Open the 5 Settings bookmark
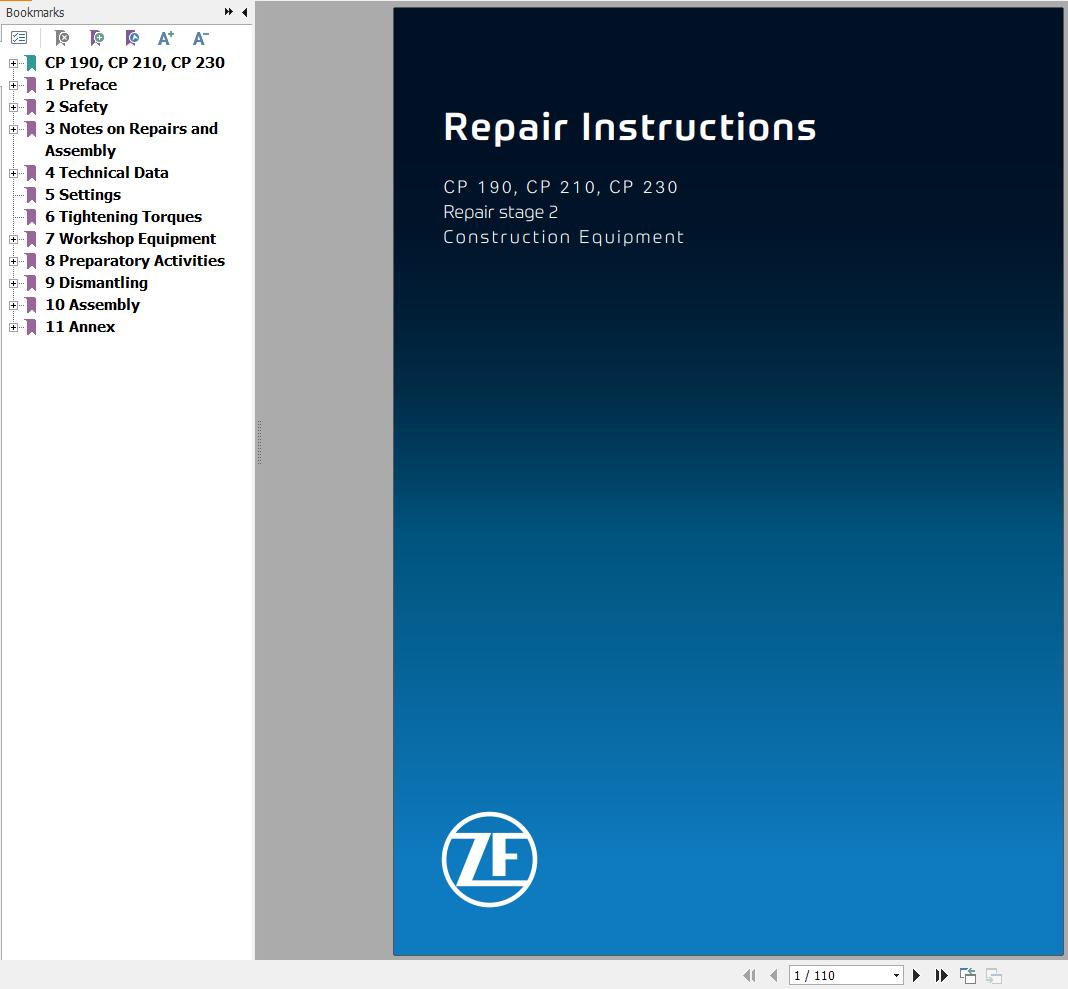 pyautogui.click(x=83, y=195)
